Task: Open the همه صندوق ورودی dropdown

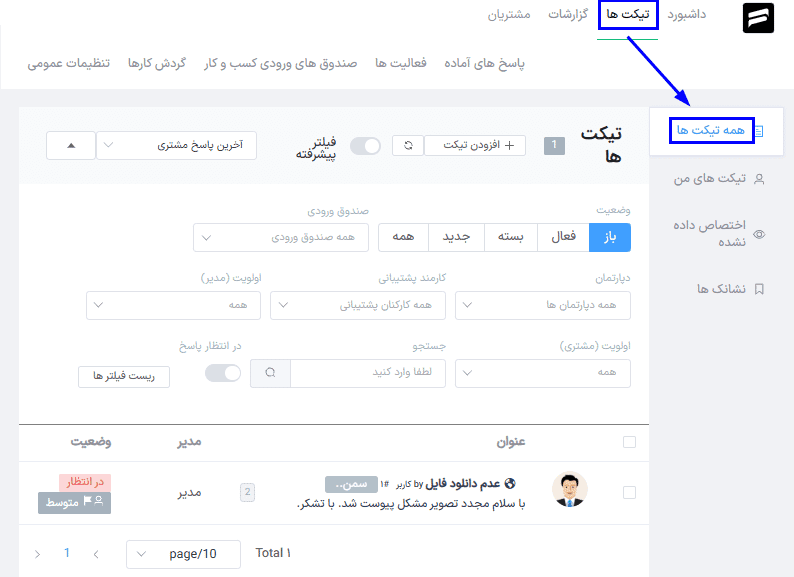Action: [x=281, y=237]
